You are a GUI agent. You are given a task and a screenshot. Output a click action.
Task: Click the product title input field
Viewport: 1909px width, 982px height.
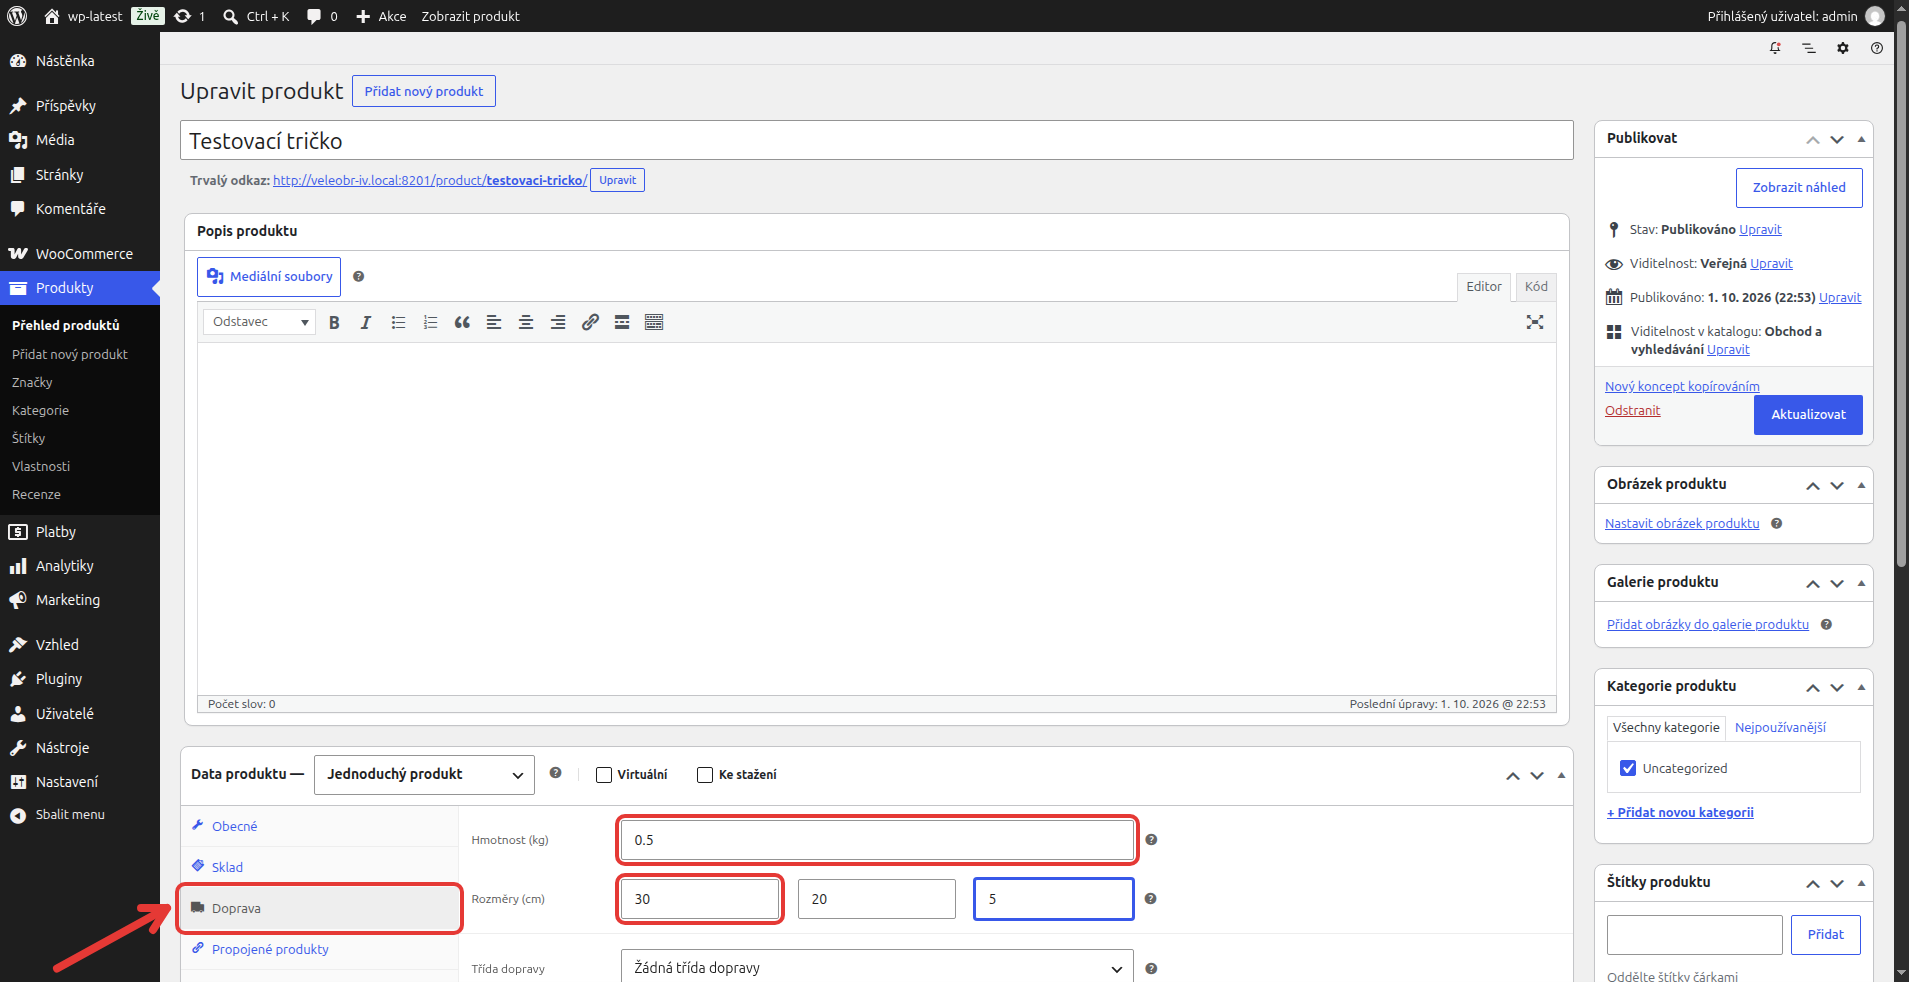[x=877, y=140]
